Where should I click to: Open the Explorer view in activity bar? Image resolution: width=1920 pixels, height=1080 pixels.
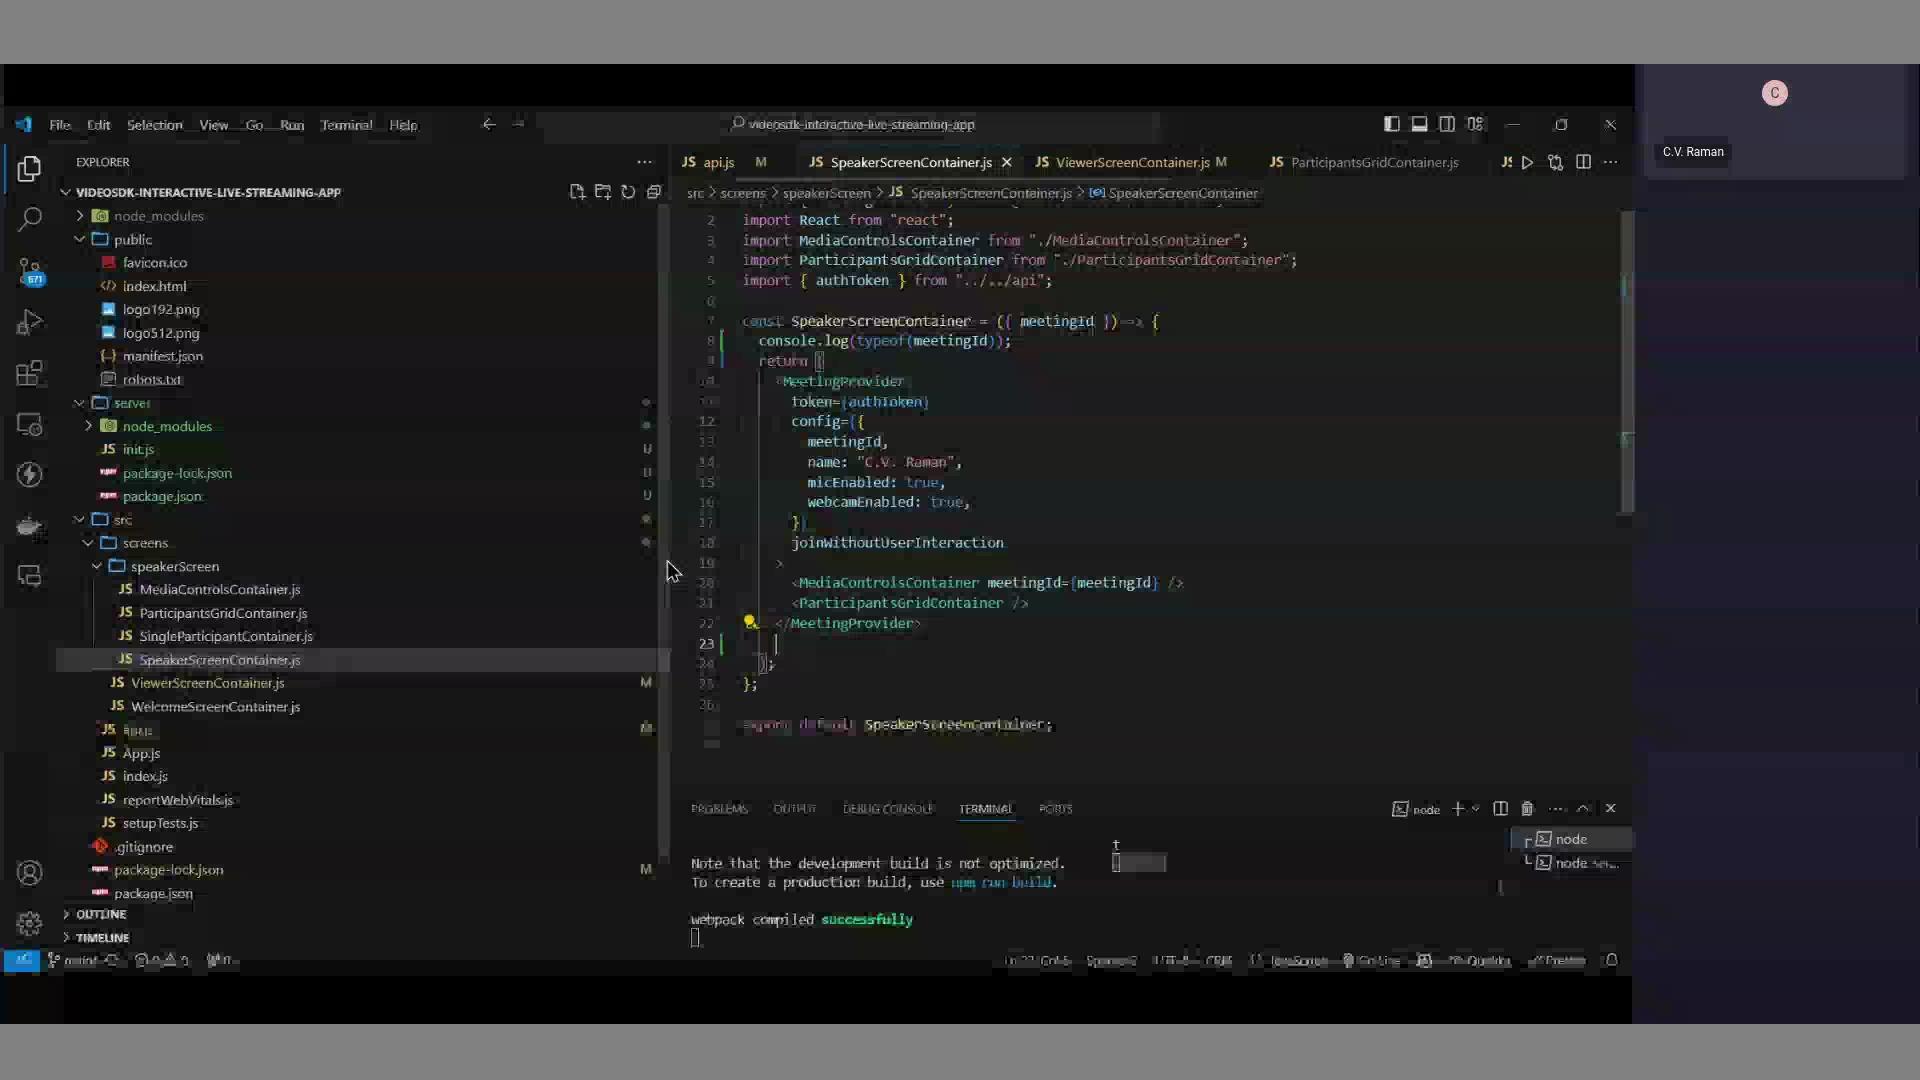[x=29, y=169]
